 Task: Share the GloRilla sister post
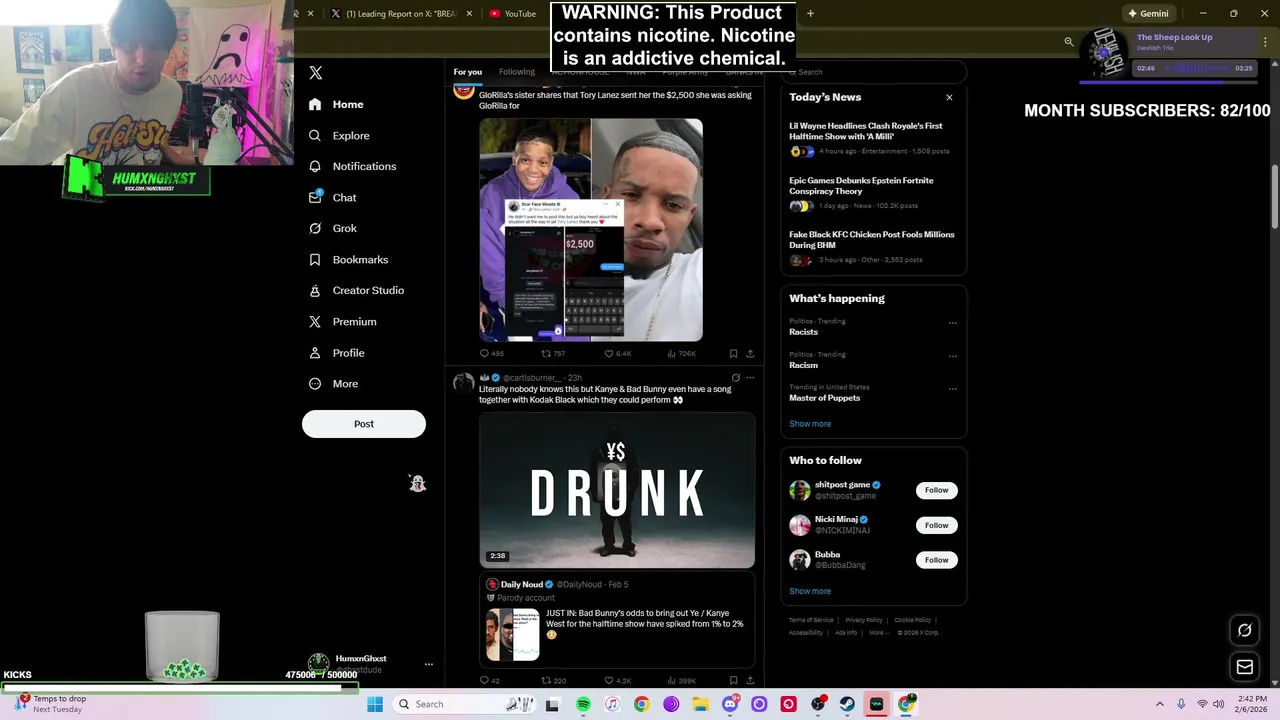click(750, 353)
